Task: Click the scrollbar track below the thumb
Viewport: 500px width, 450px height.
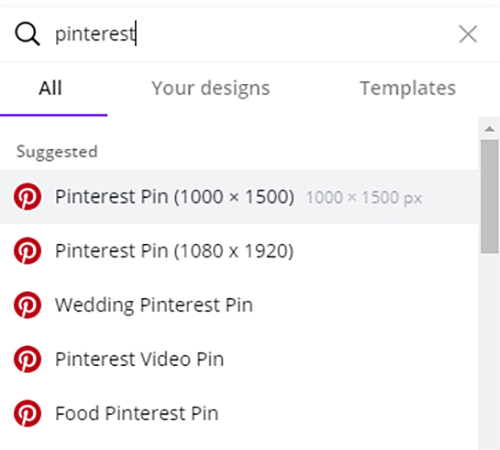Action: 489,352
